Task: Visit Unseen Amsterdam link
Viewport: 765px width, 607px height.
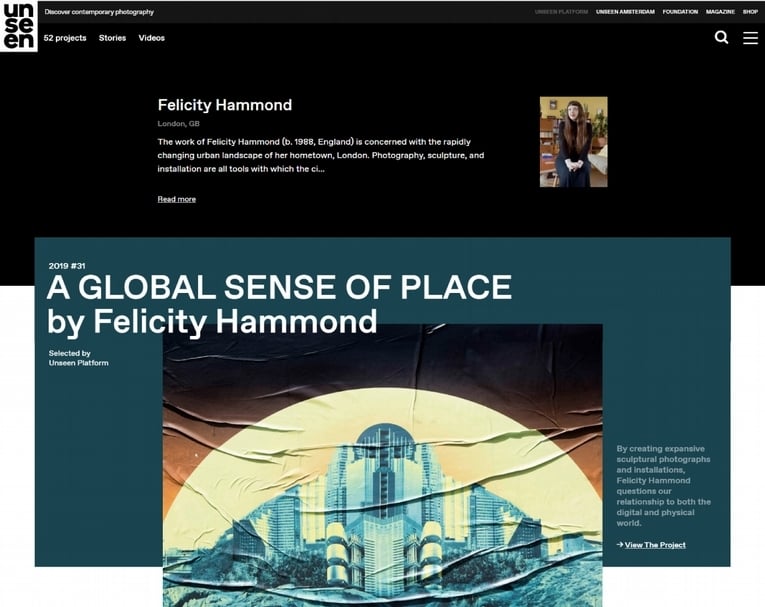Action: pos(625,12)
